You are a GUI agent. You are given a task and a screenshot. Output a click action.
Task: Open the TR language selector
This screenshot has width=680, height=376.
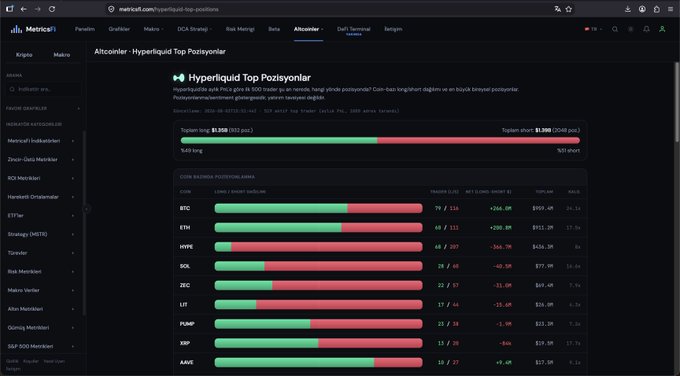pyautogui.click(x=593, y=29)
